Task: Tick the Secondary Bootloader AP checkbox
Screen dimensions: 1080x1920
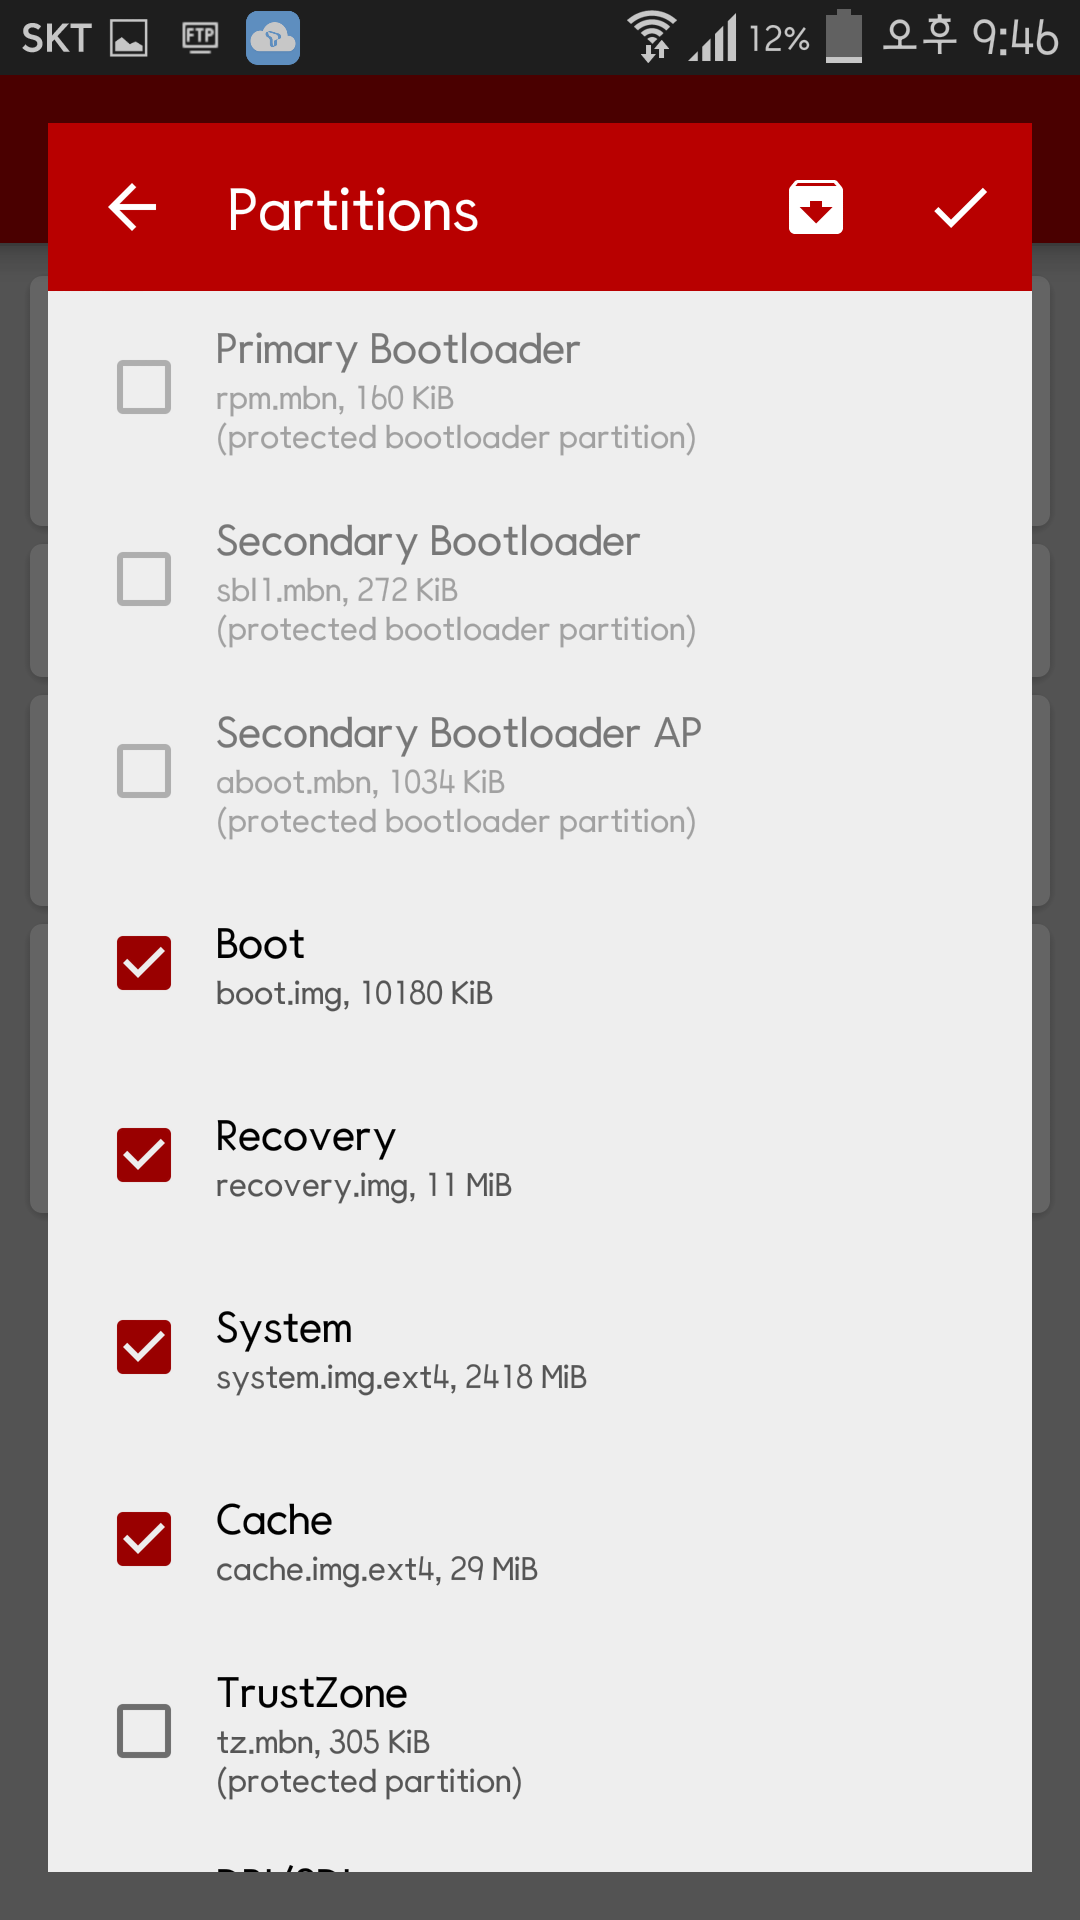Action: coord(144,771)
